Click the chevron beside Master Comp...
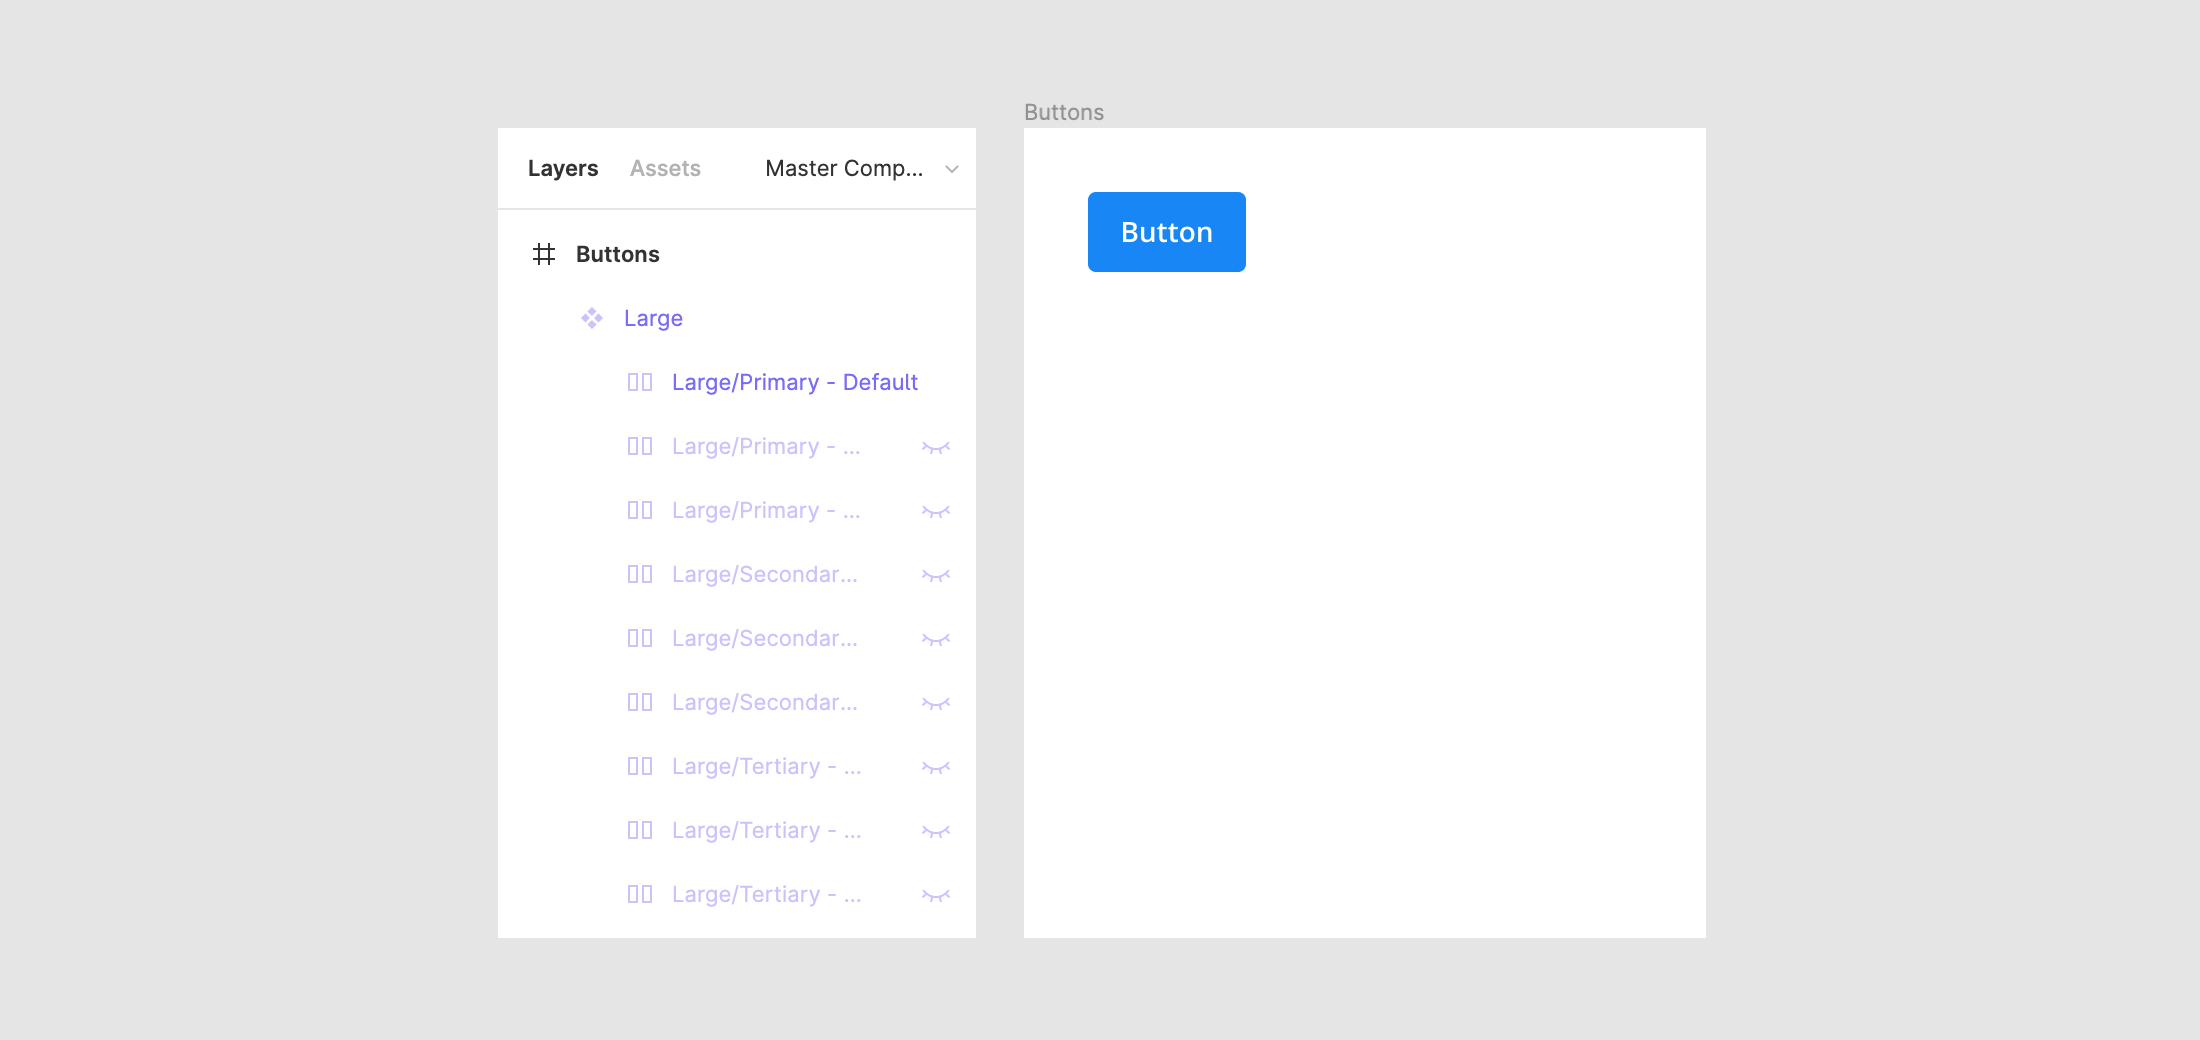 [952, 169]
